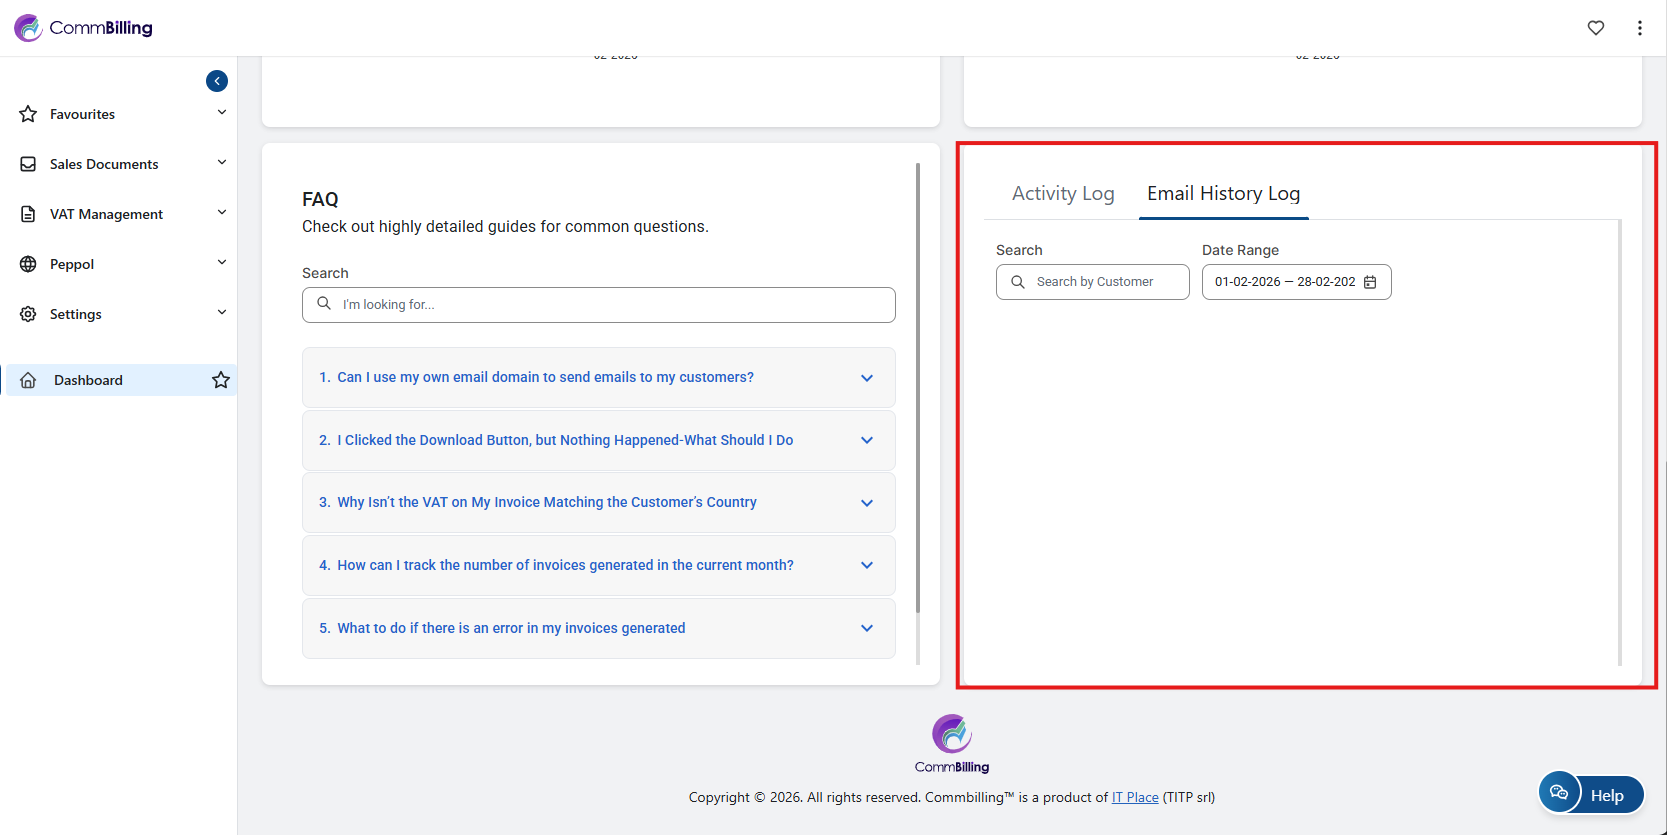
Task: Click the calendar icon in Date Range
Action: coord(1370,282)
